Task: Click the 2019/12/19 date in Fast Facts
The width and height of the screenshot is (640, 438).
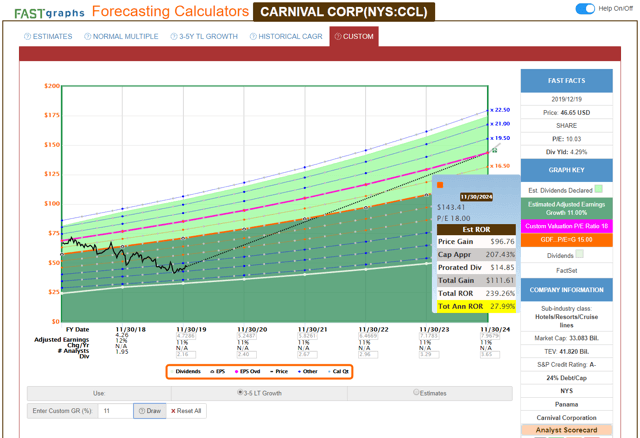Action: (567, 99)
